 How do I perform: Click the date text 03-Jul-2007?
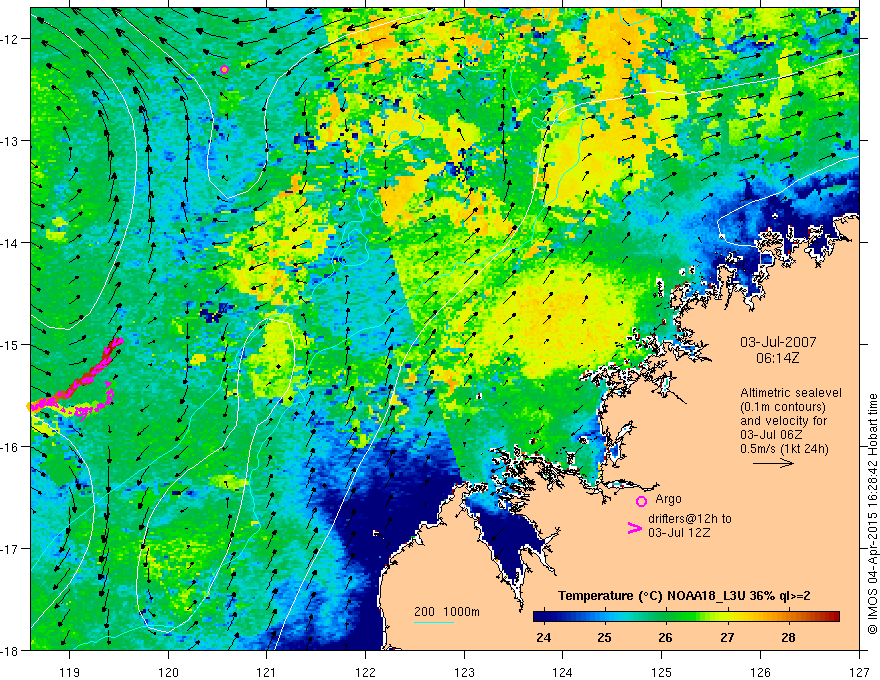tap(778, 342)
